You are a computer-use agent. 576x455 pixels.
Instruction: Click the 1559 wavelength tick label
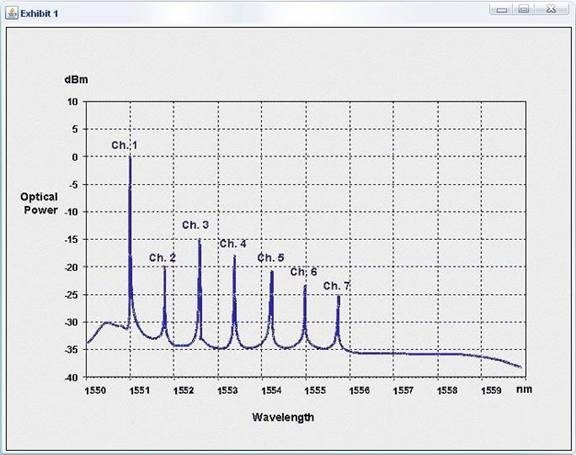pyautogui.click(x=491, y=390)
